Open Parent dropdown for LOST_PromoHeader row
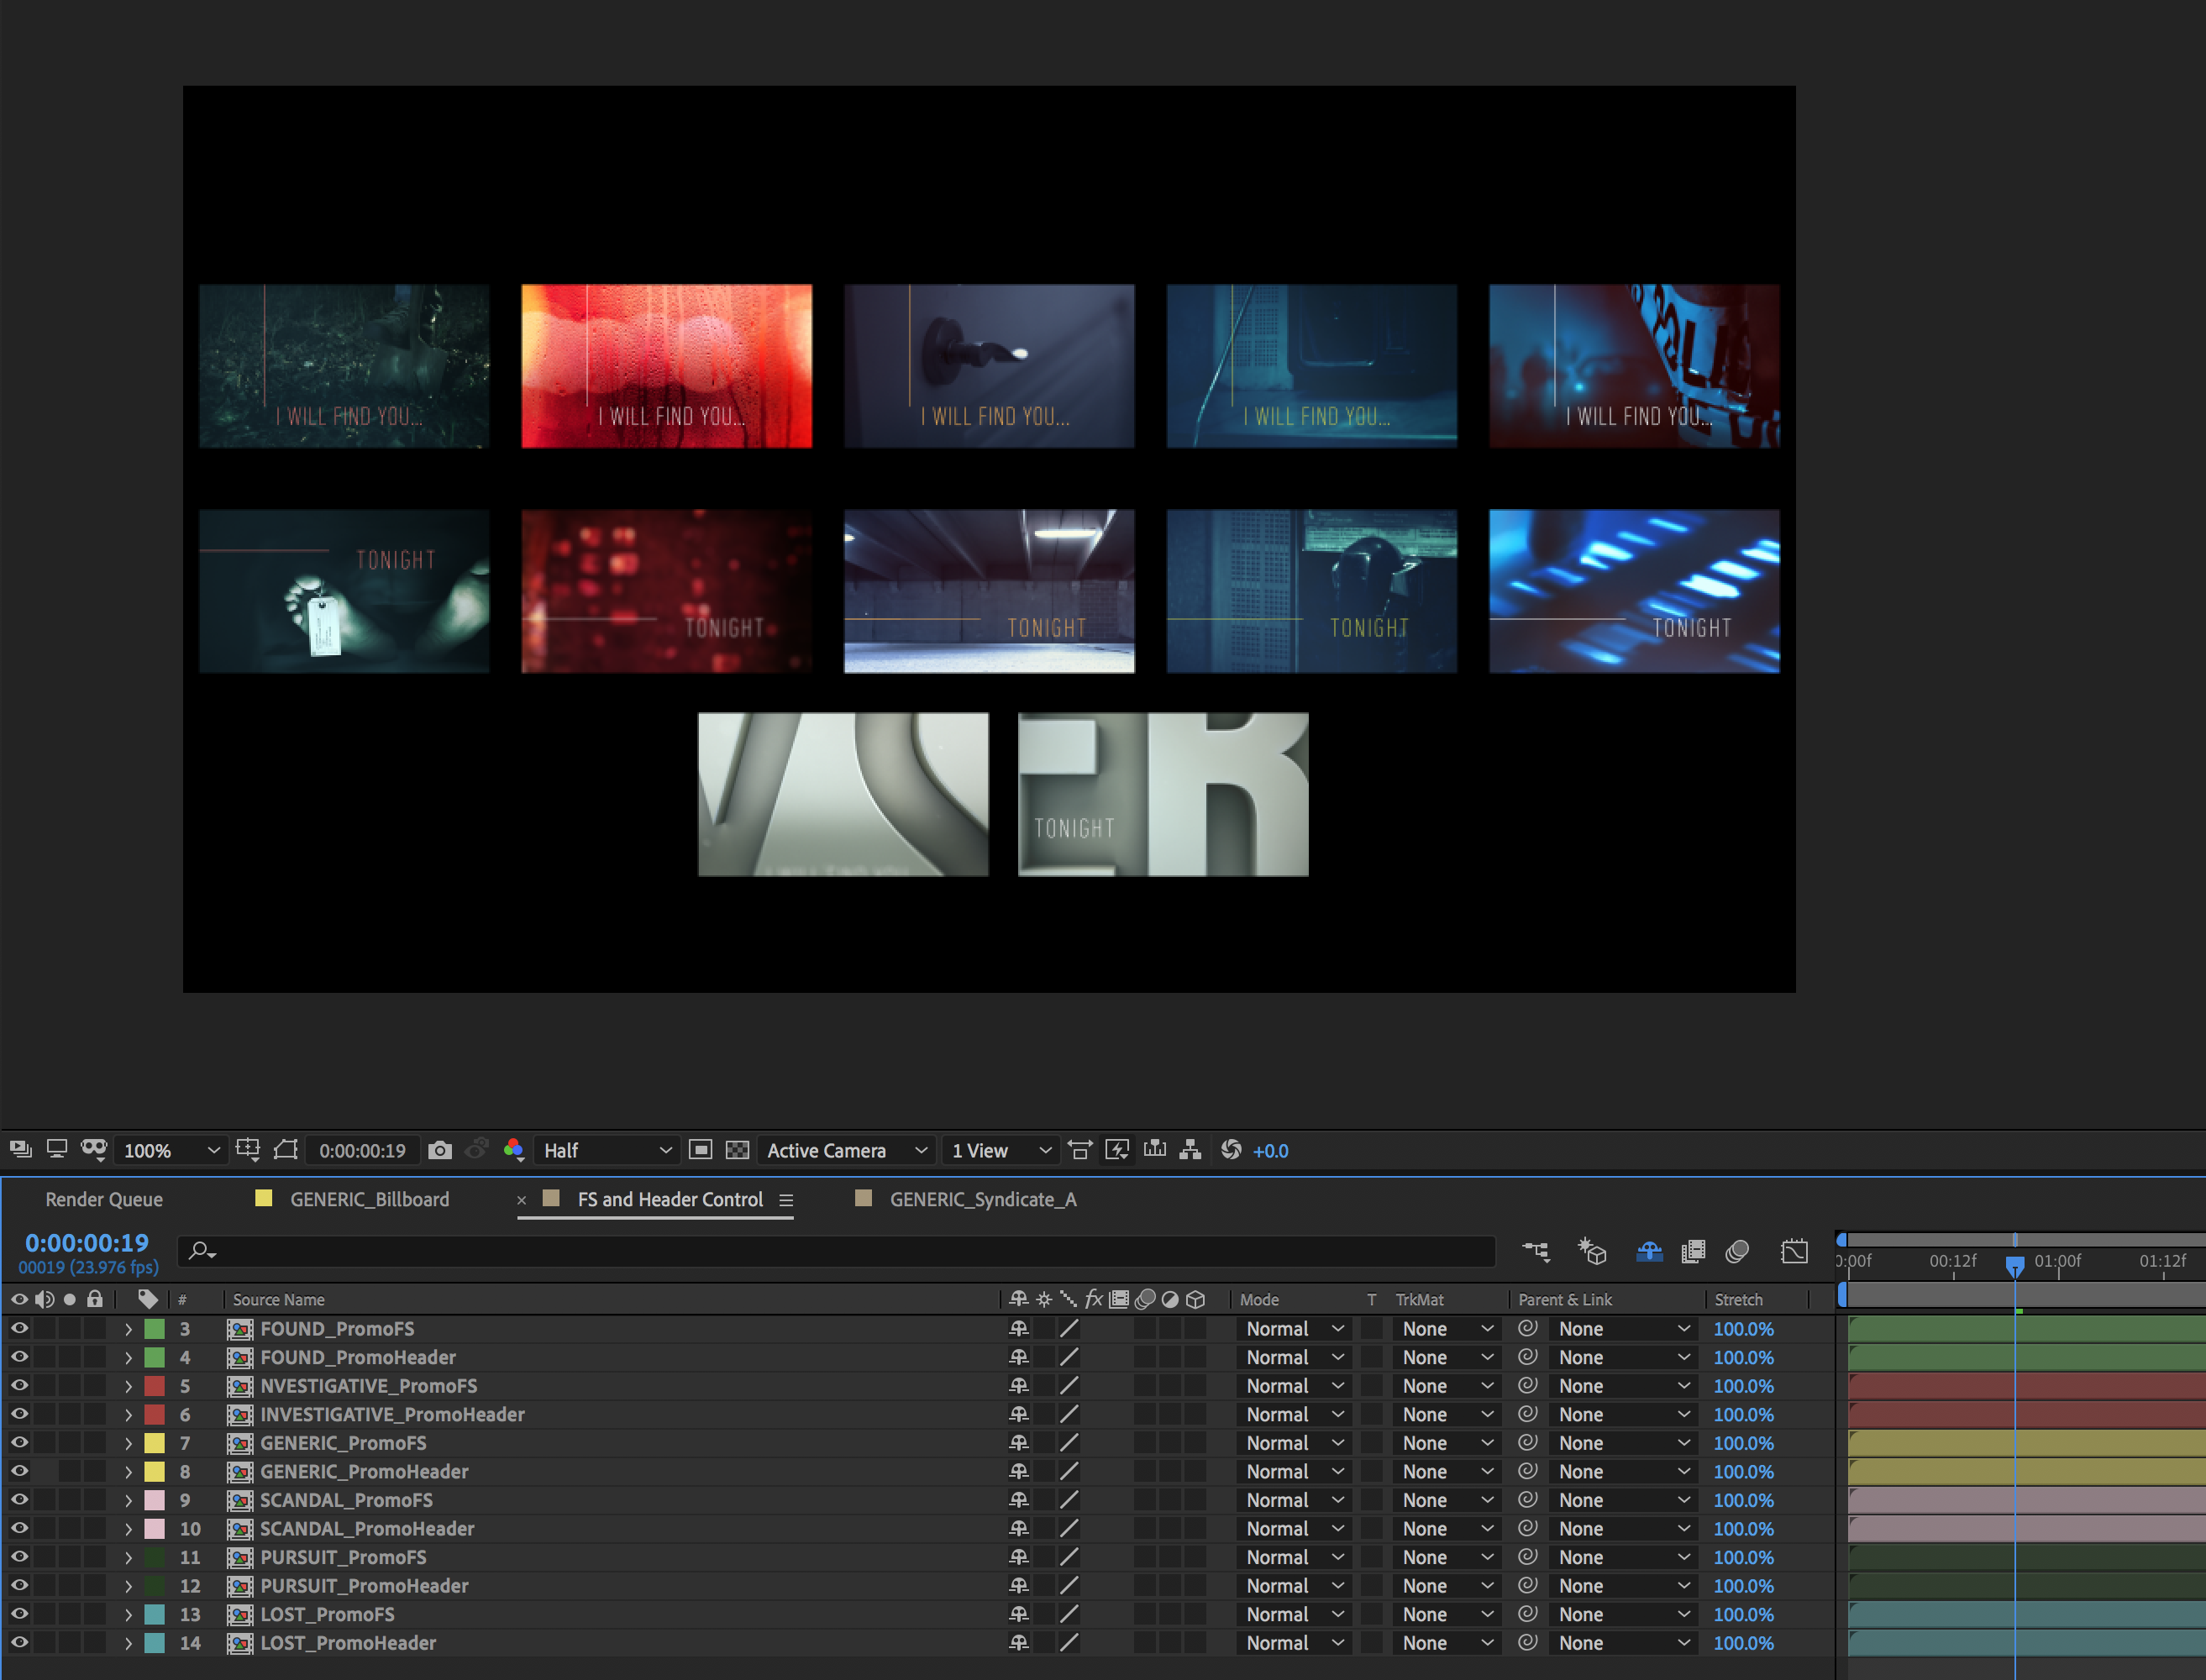This screenshot has width=2206, height=1680. pos(1624,1642)
